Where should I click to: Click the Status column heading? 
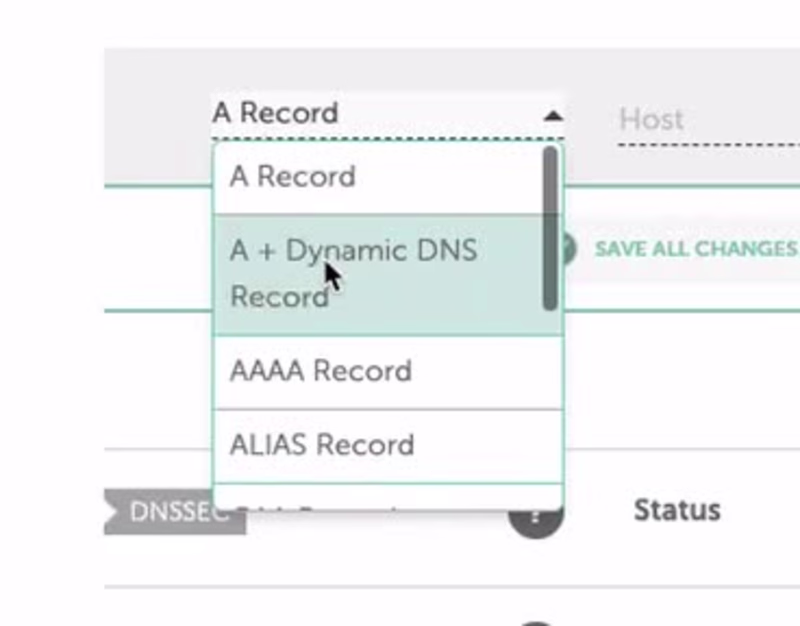pos(677,510)
